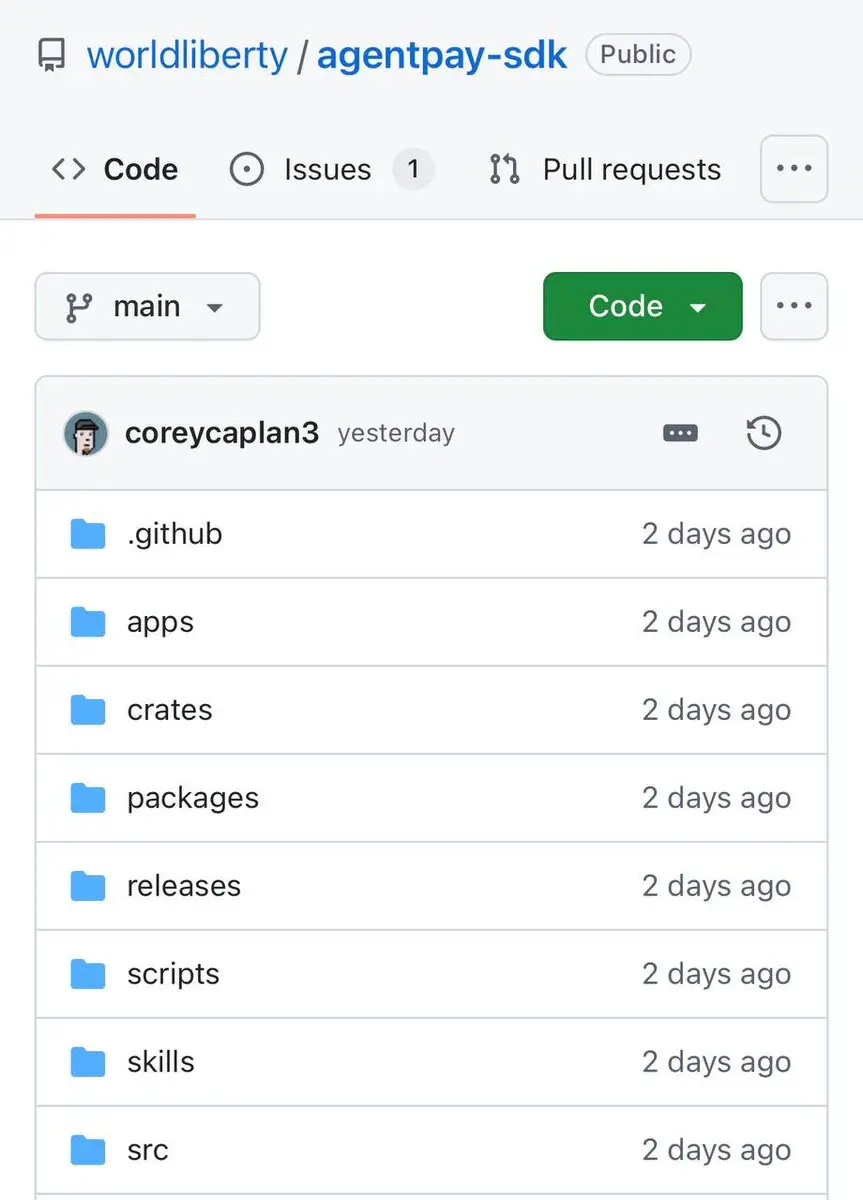863x1200 pixels.
Task: Click the scripts folder icon
Action: (x=88, y=975)
